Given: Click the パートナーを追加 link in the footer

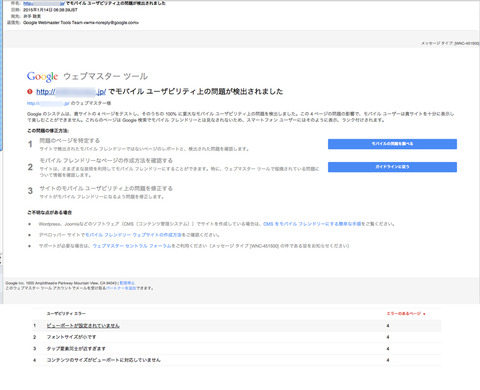Looking at the screenshot, I should point(121,288).
